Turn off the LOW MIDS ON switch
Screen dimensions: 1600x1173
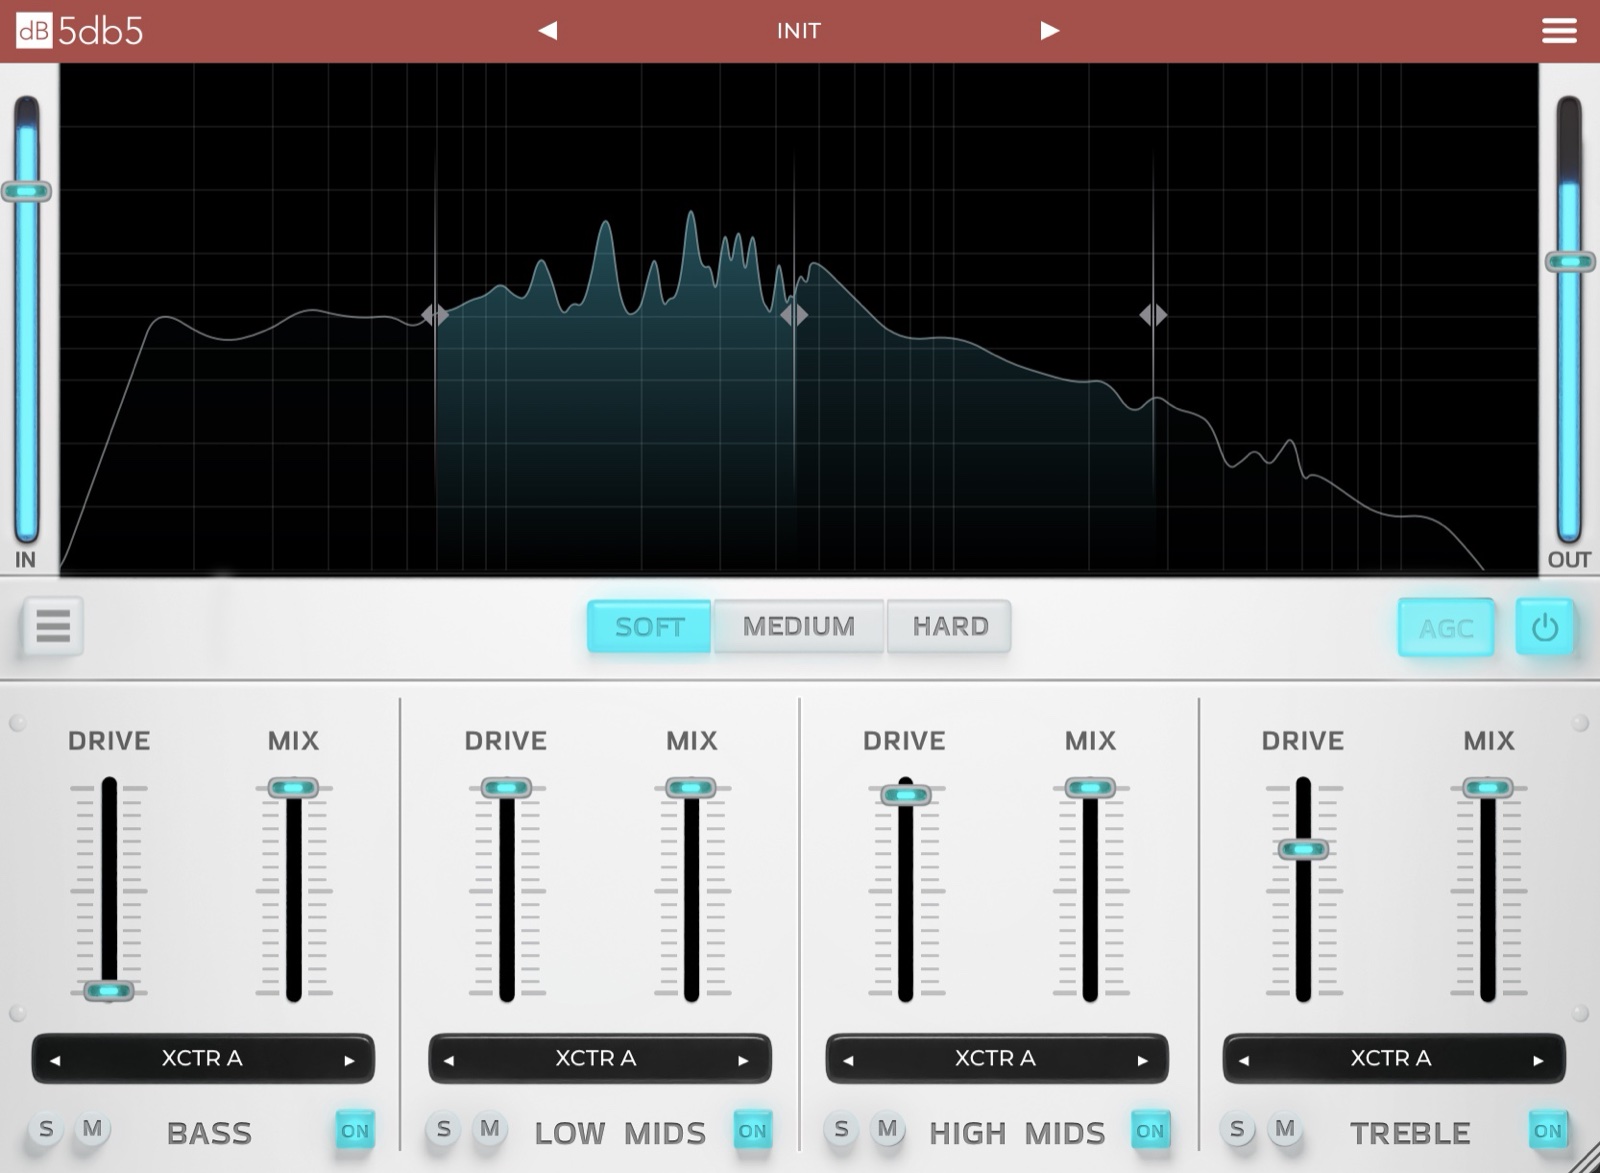752,1131
